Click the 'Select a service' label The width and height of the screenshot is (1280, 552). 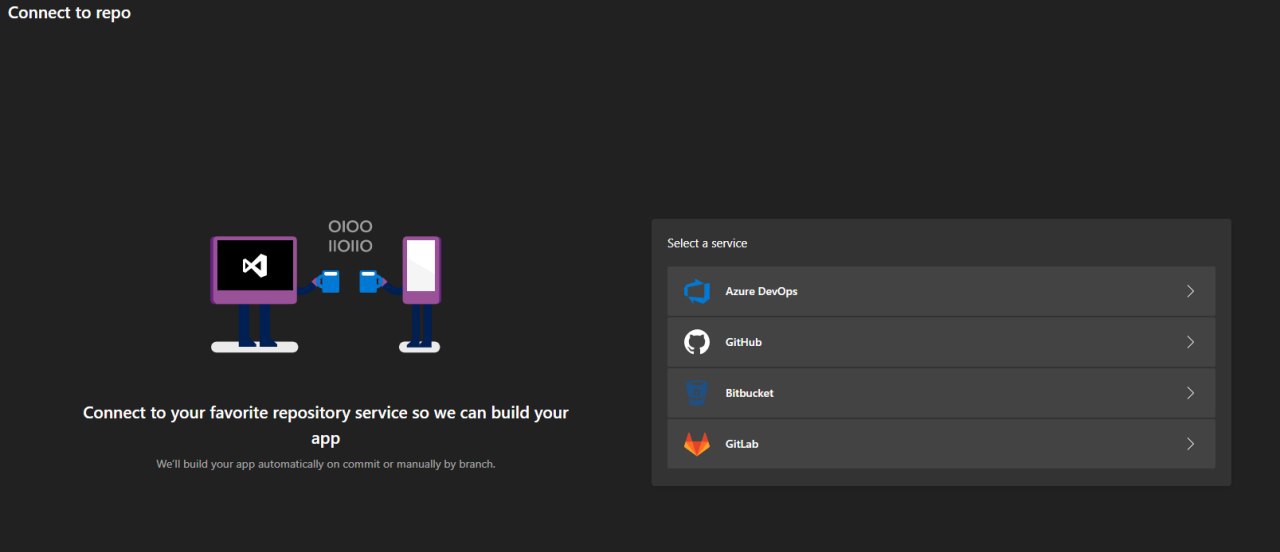[707, 243]
